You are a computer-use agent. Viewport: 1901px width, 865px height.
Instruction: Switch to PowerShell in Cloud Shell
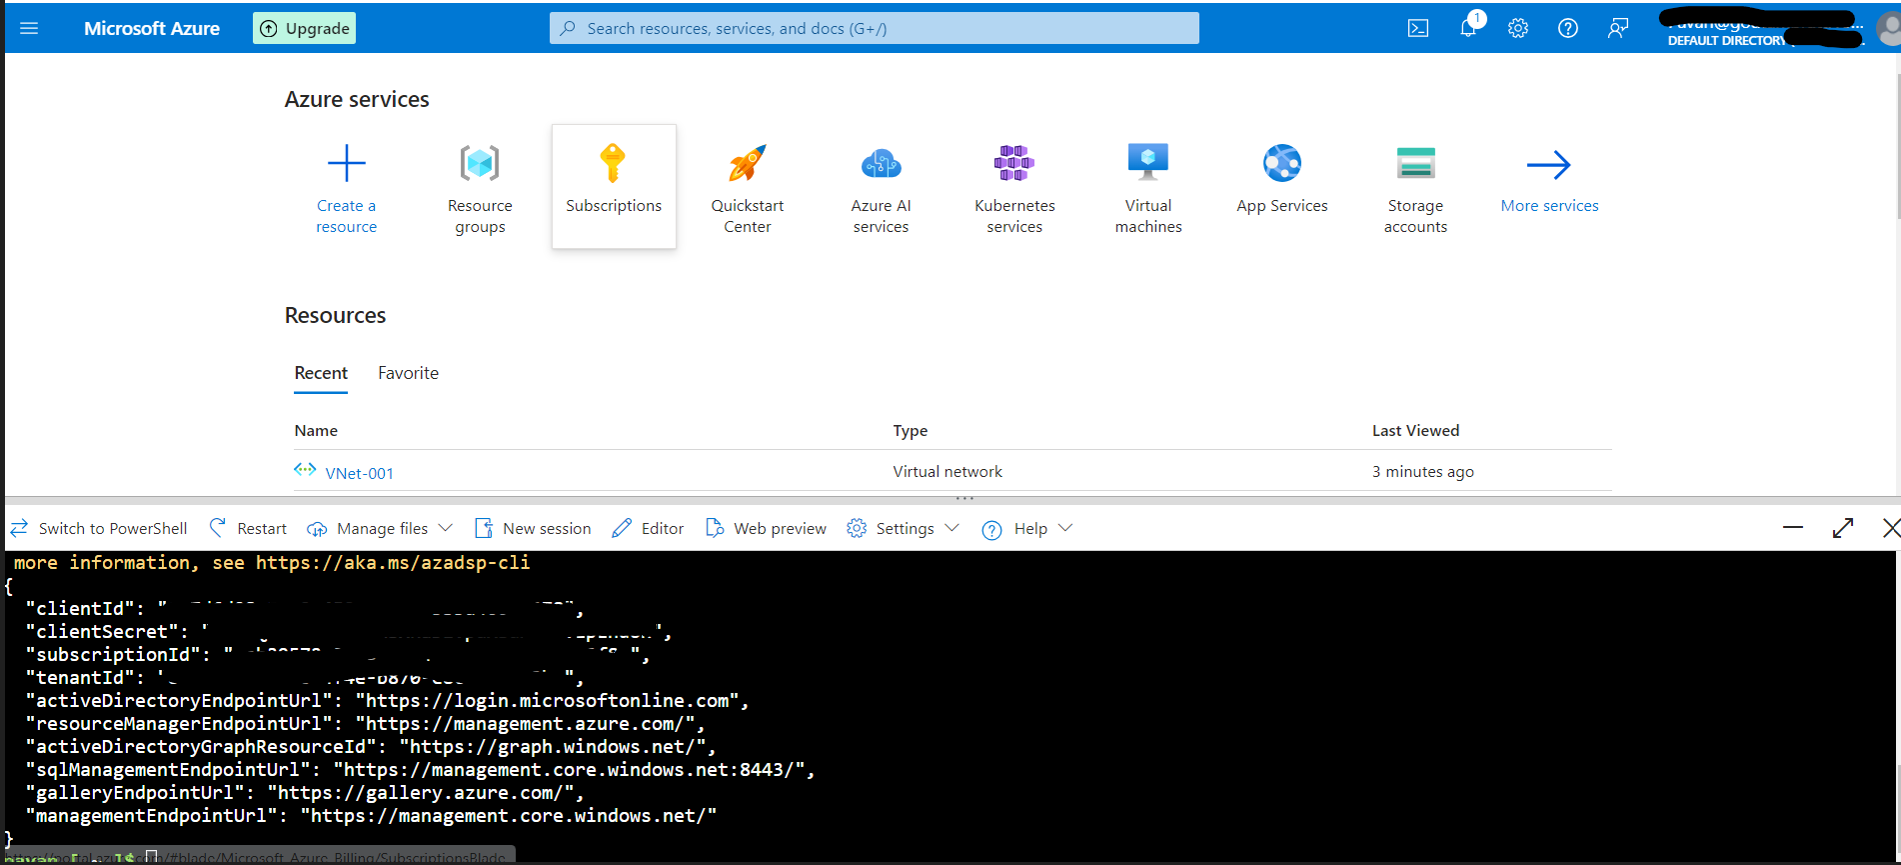pos(98,528)
